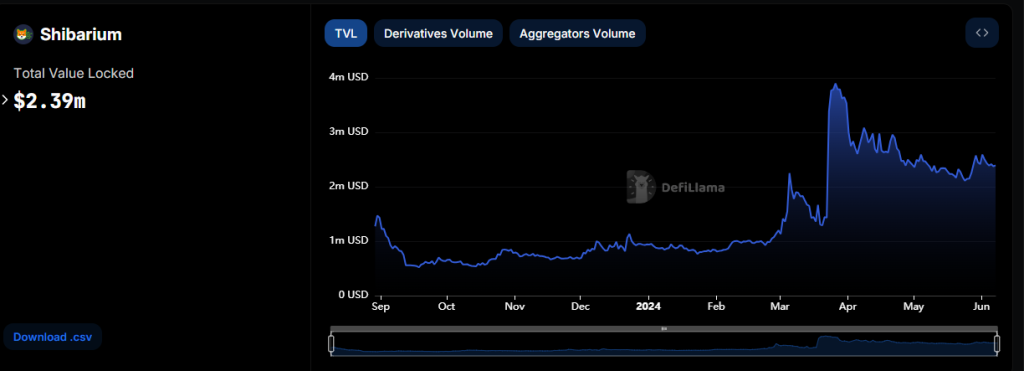Expand the TVL breakdown chevron beside $2.39m
The width and height of the screenshot is (1024, 371).
point(5,101)
